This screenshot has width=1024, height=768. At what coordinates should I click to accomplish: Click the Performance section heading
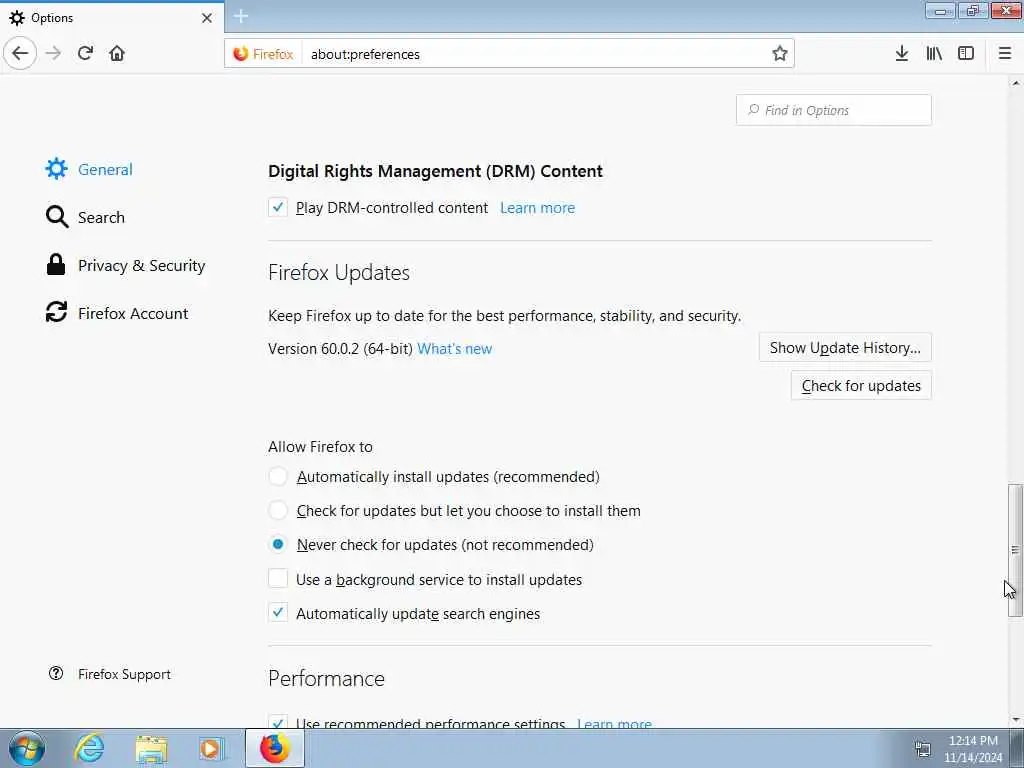click(327, 679)
